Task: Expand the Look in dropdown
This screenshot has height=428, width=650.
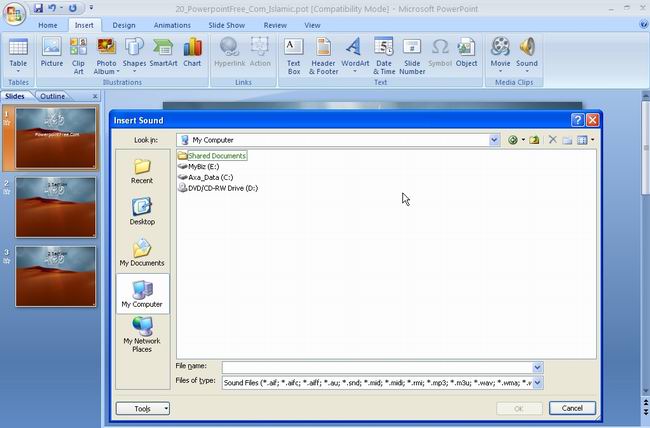Action: [494, 140]
